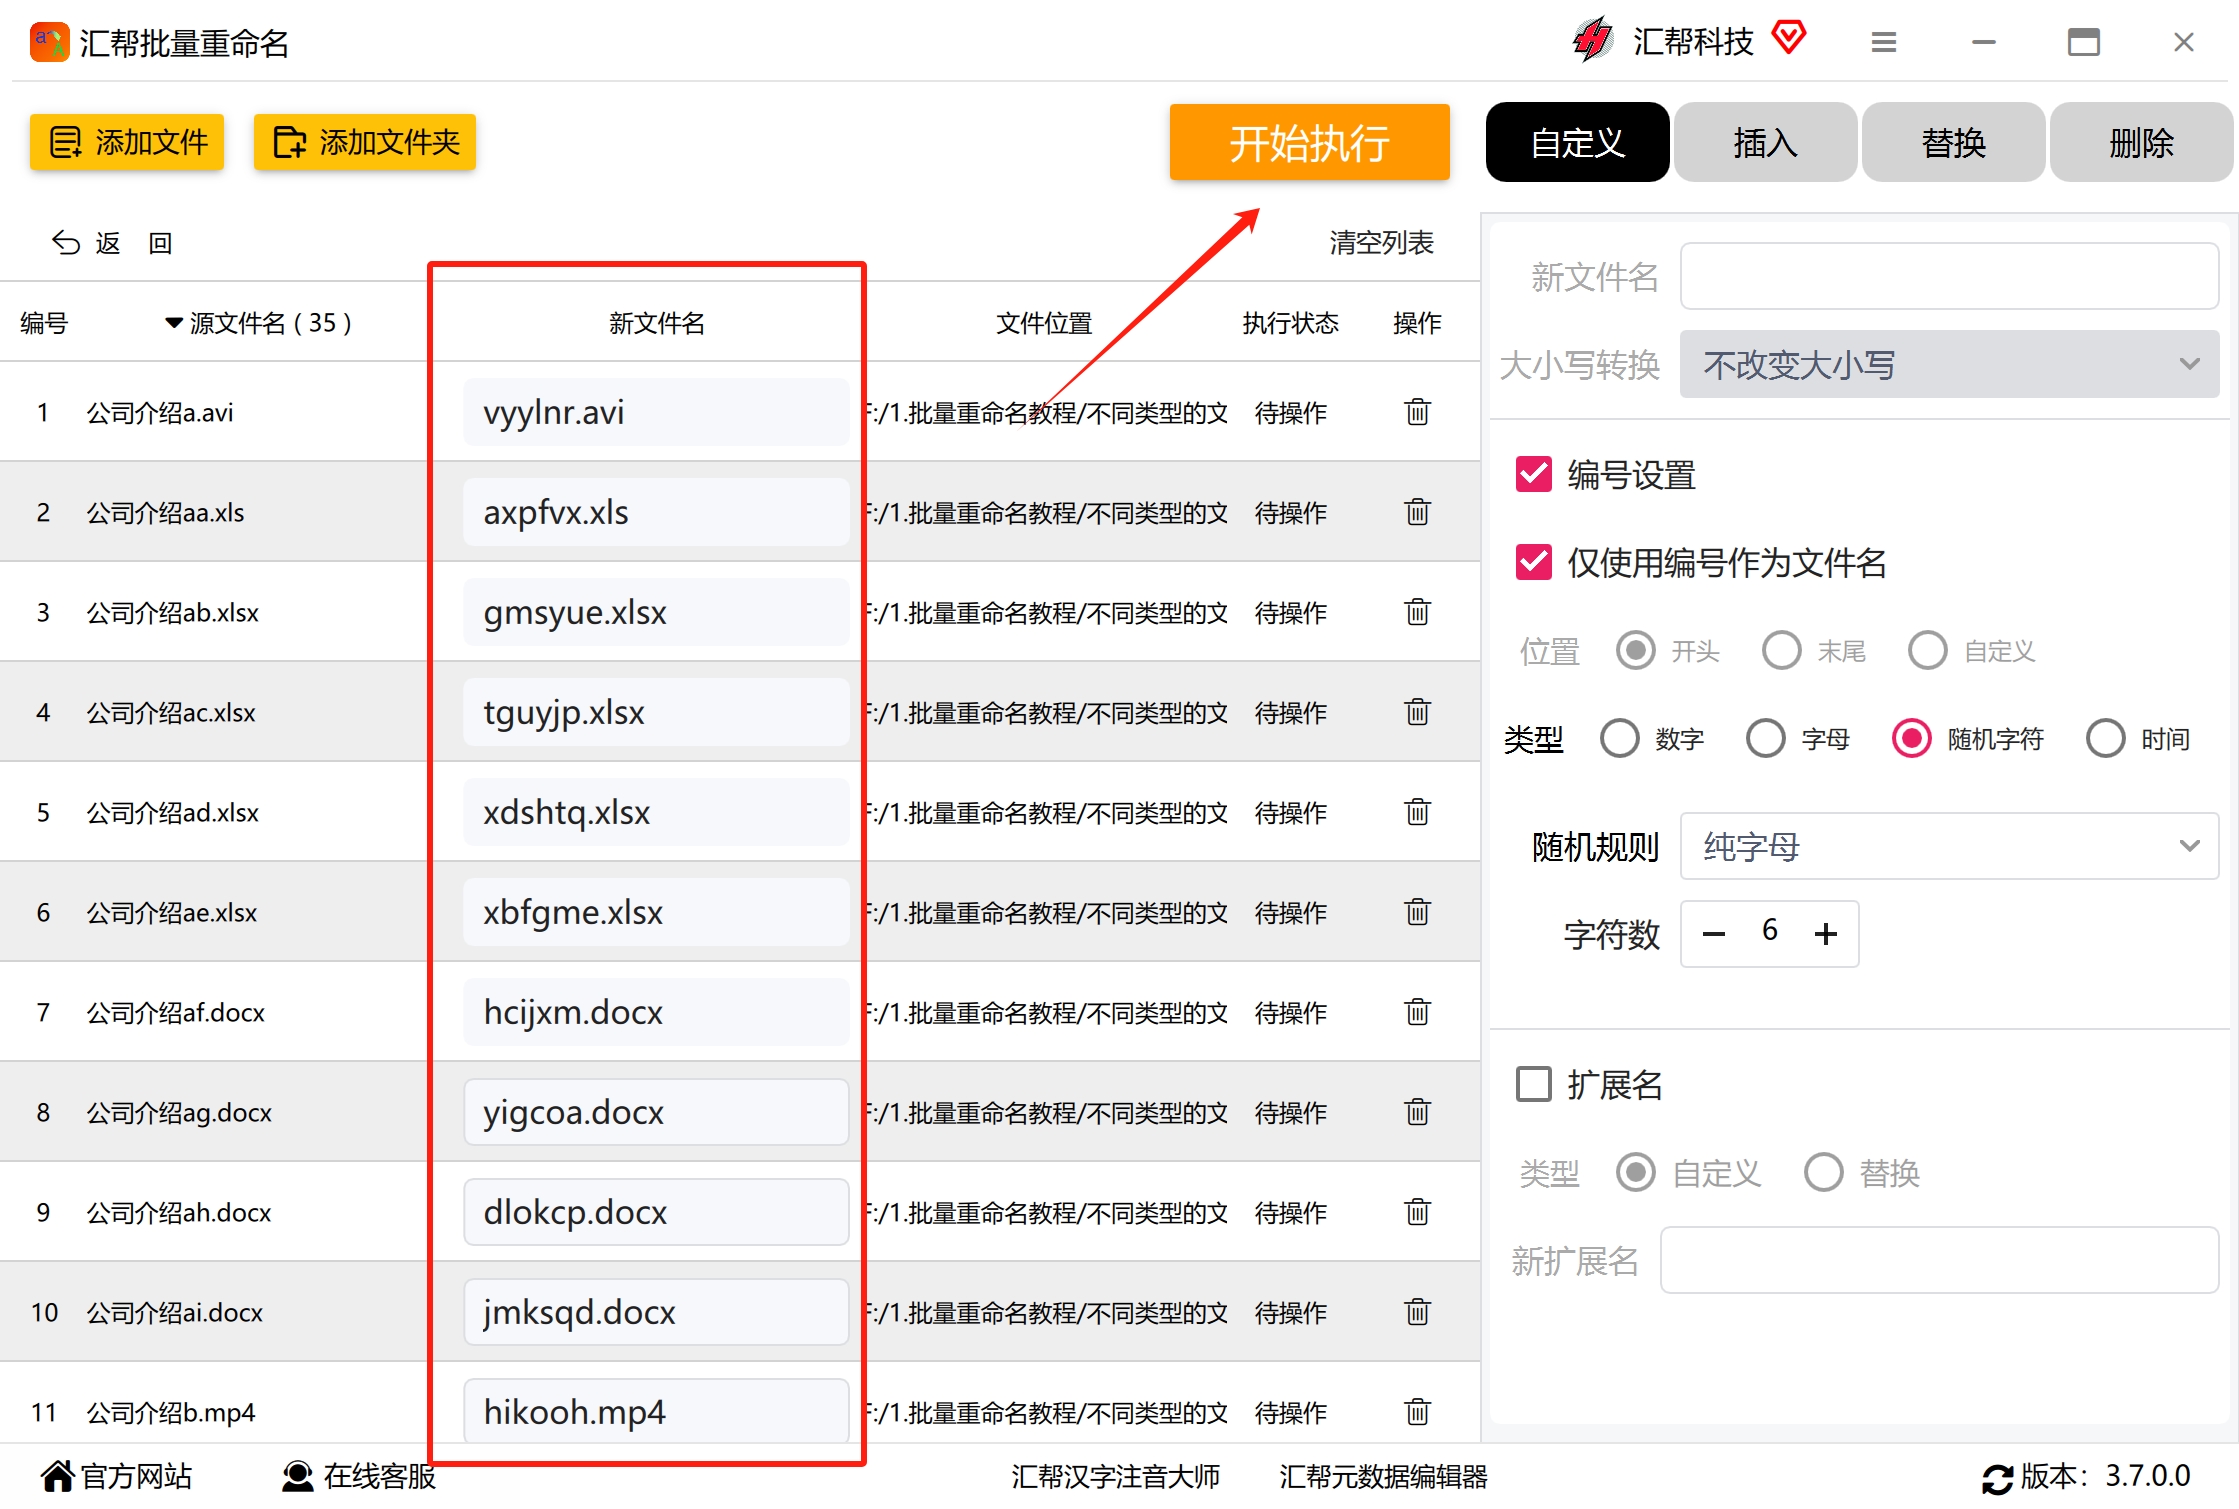The width and height of the screenshot is (2239, 1509).
Task: Open 汇帮元数据编辑器 link
Action: click(x=1383, y=1476)
